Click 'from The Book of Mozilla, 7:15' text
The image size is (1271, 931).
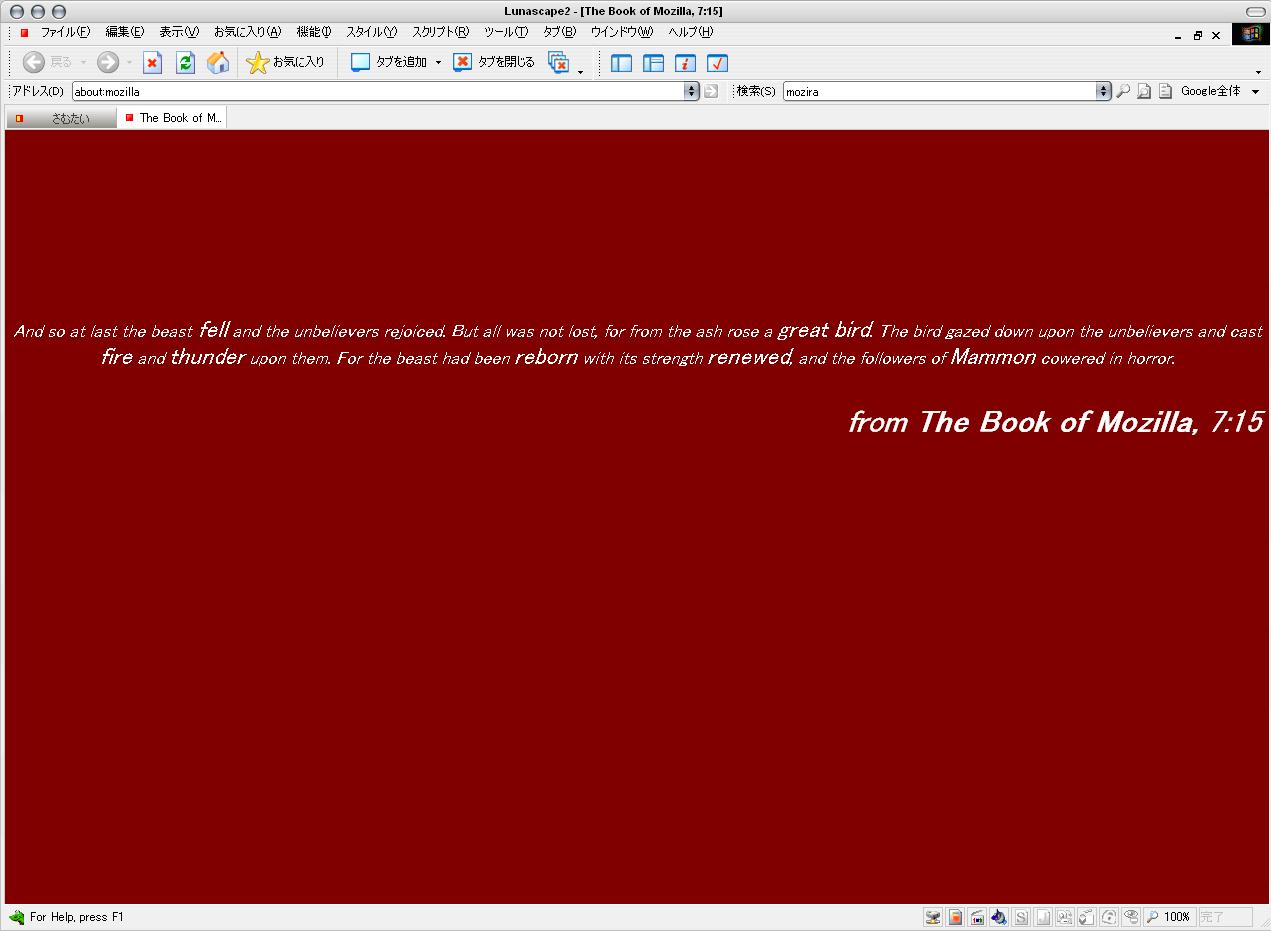tap(1056, 422)
